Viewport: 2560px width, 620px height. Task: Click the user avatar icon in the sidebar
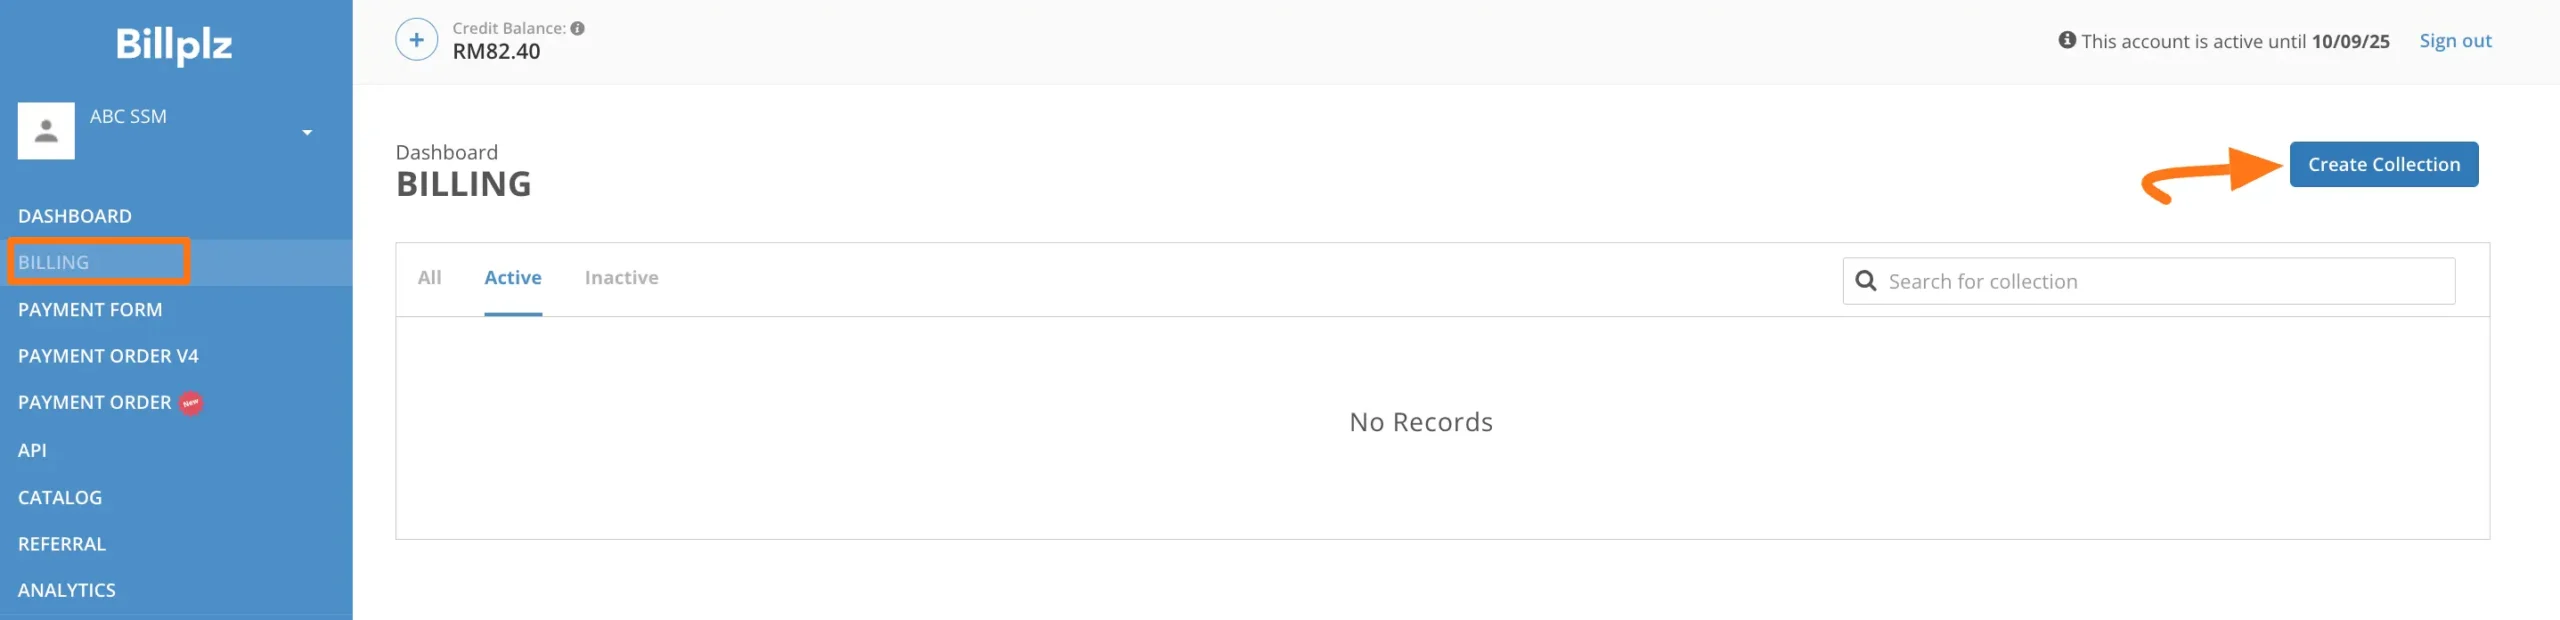tap(46, 130)
